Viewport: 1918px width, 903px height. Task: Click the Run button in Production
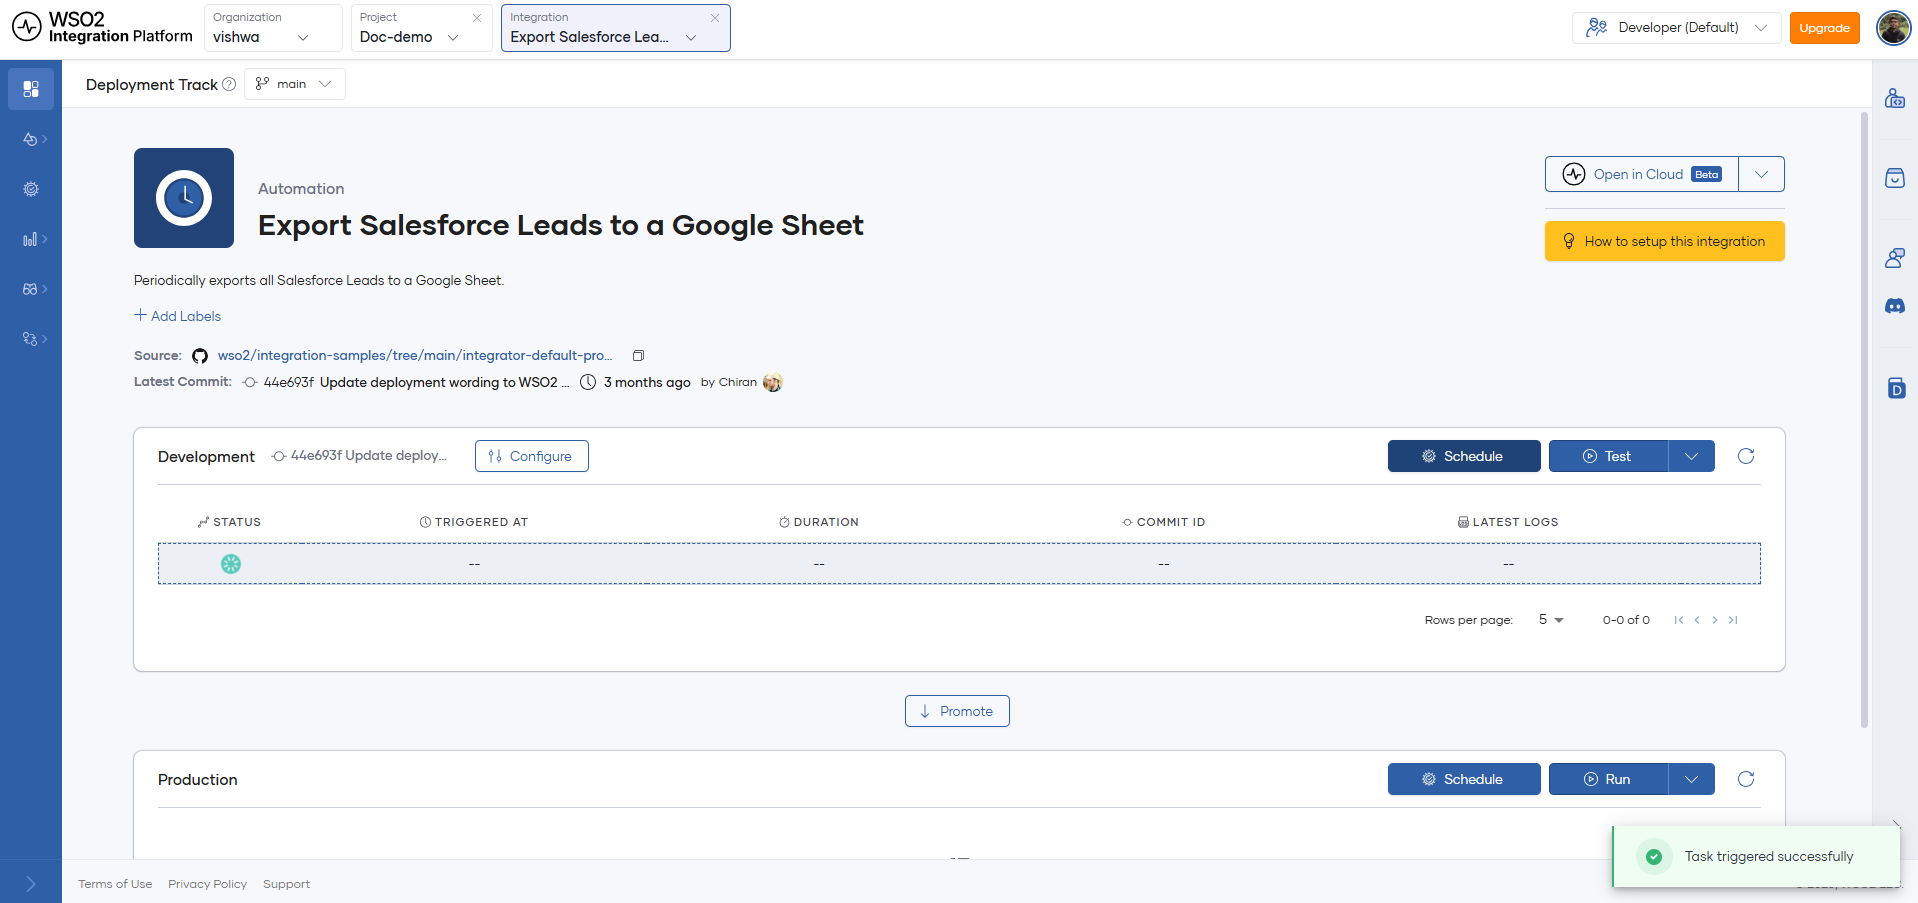point(1609,779)
